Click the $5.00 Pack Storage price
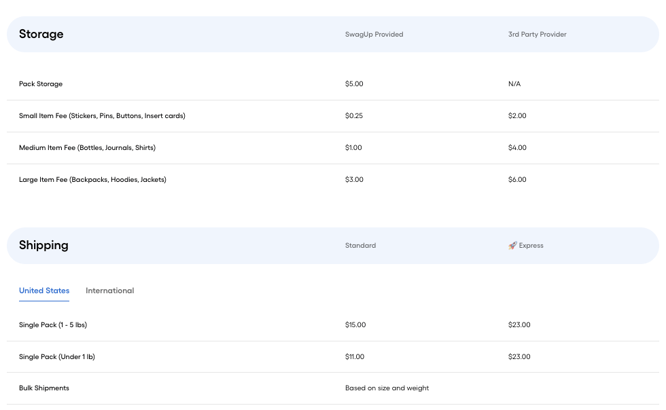Viewport: 666px width, 410px height. 354,84
